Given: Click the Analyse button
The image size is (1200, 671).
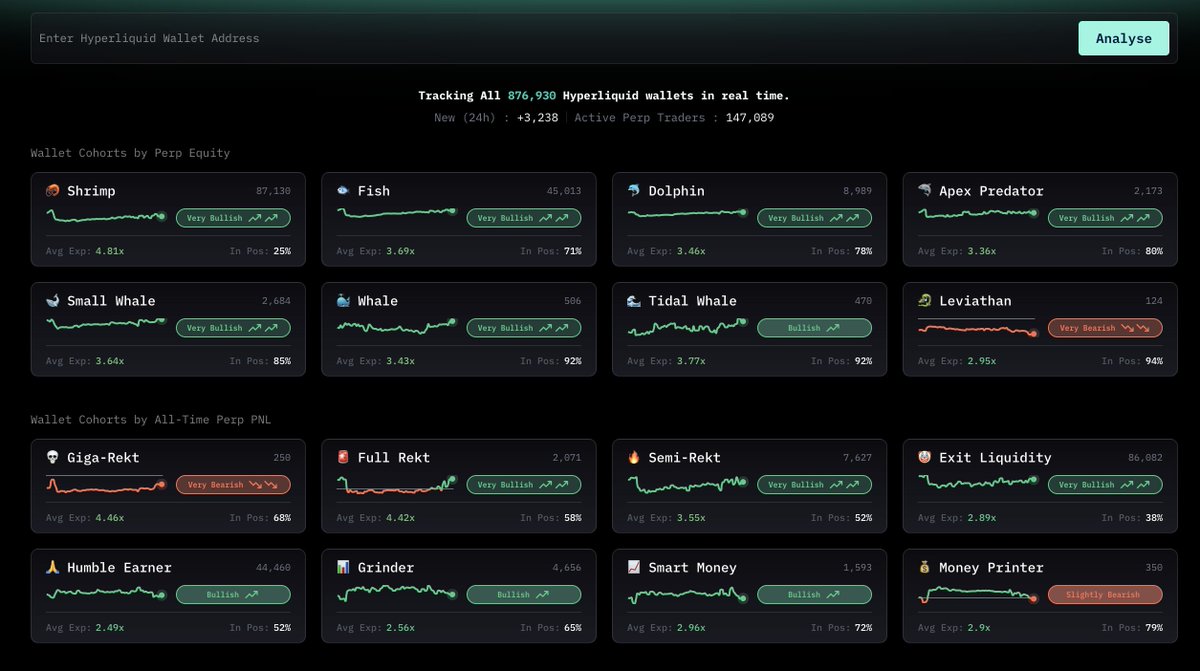Looking at the screenshot, I should [x=1123, y=38].
